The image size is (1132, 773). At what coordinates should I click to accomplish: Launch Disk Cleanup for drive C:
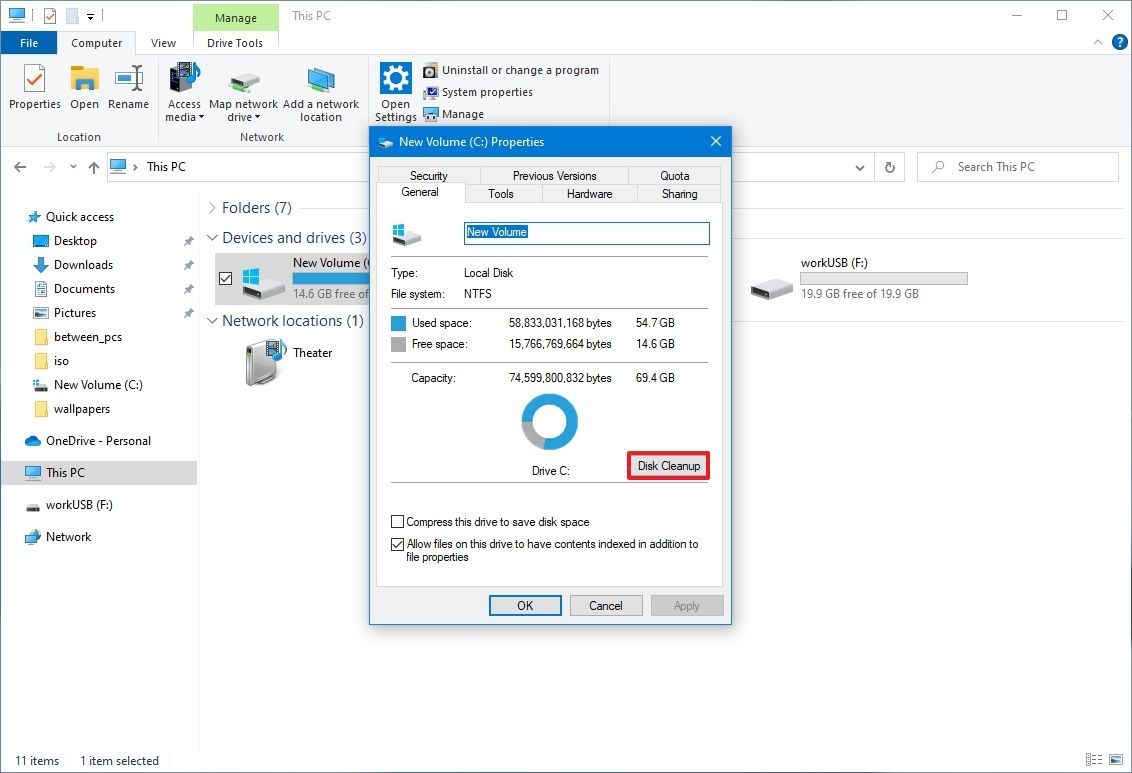point(667,465)
